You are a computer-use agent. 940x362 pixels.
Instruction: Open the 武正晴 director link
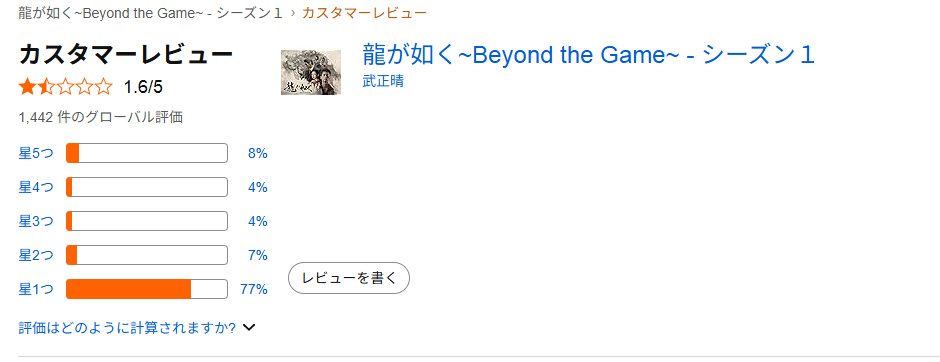point(383,82)
